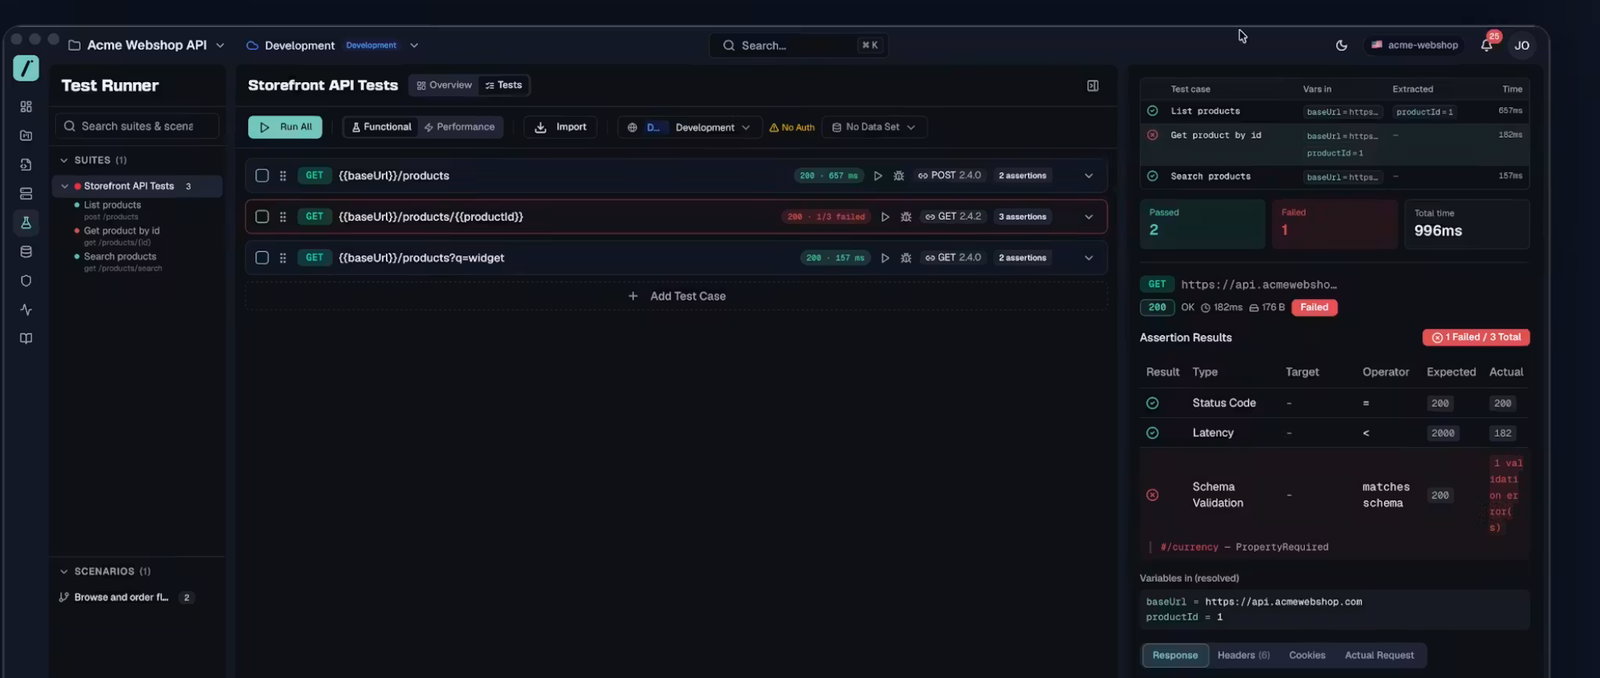Image resolution: width=1600 pixels, height=678 pixels.
Task: Open the dashboard grid icon in sidebar
Action: 26,106
